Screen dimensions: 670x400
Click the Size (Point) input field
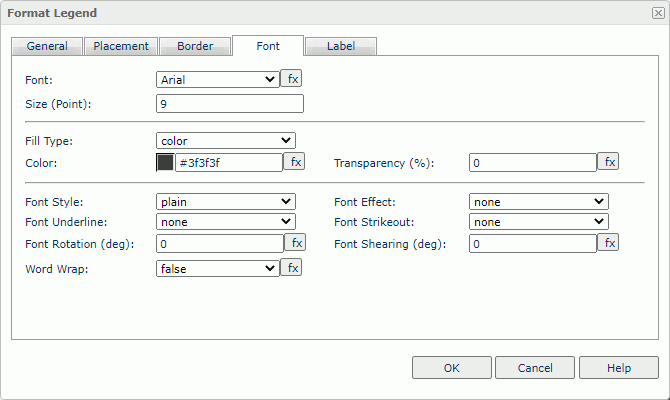tap(229, 103)
